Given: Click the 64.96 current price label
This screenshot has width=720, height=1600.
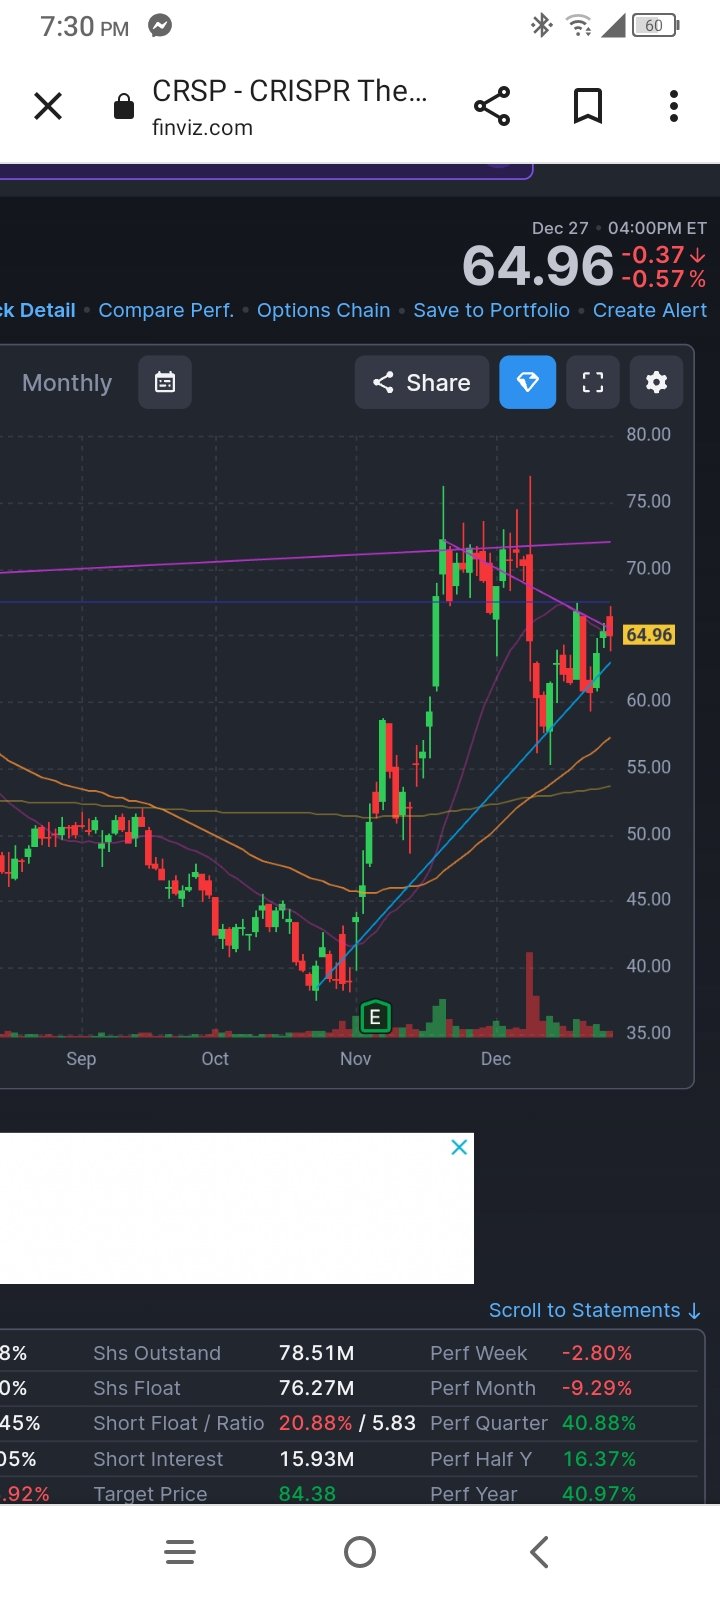Looking at the screenshot, I should pyautogui.click(x=649, y=635).
